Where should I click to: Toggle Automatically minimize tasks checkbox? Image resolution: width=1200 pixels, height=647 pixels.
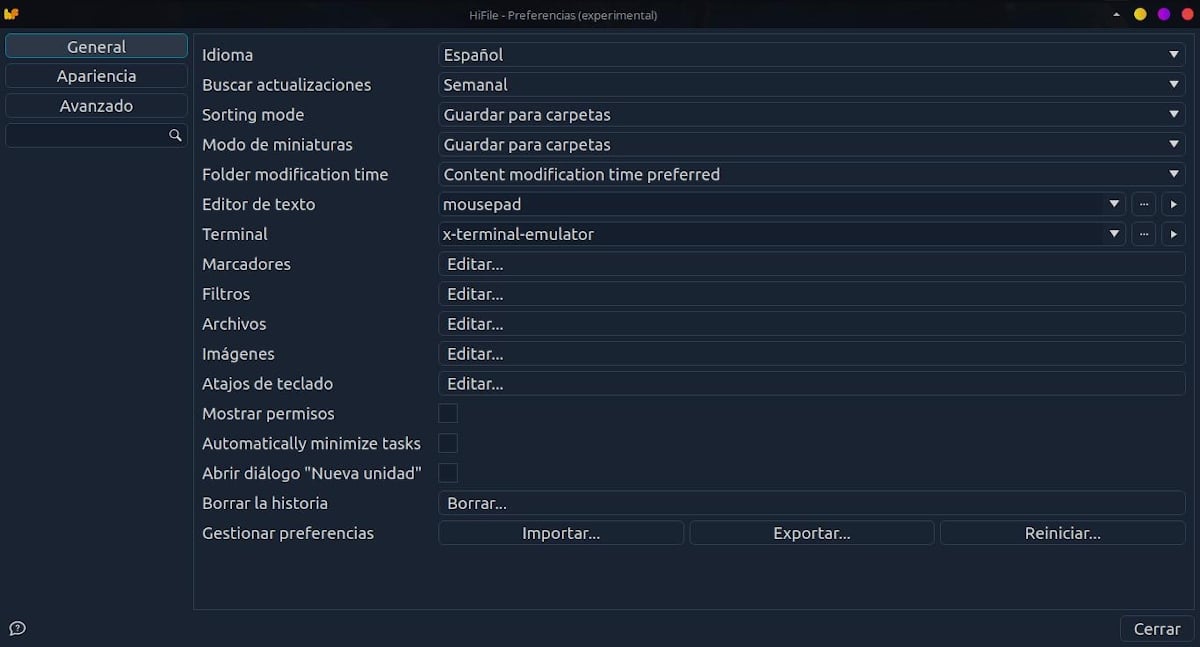point(448,443)
